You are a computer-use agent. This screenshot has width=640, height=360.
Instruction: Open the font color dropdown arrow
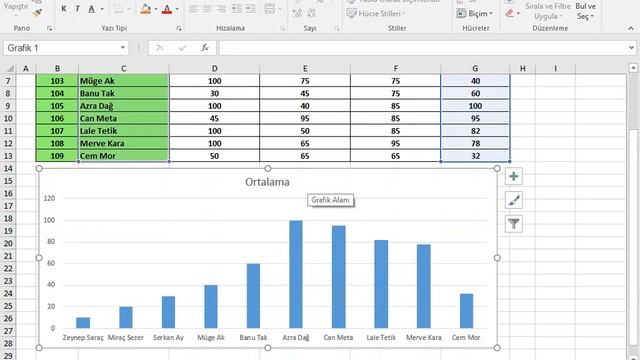click(177, 9)
